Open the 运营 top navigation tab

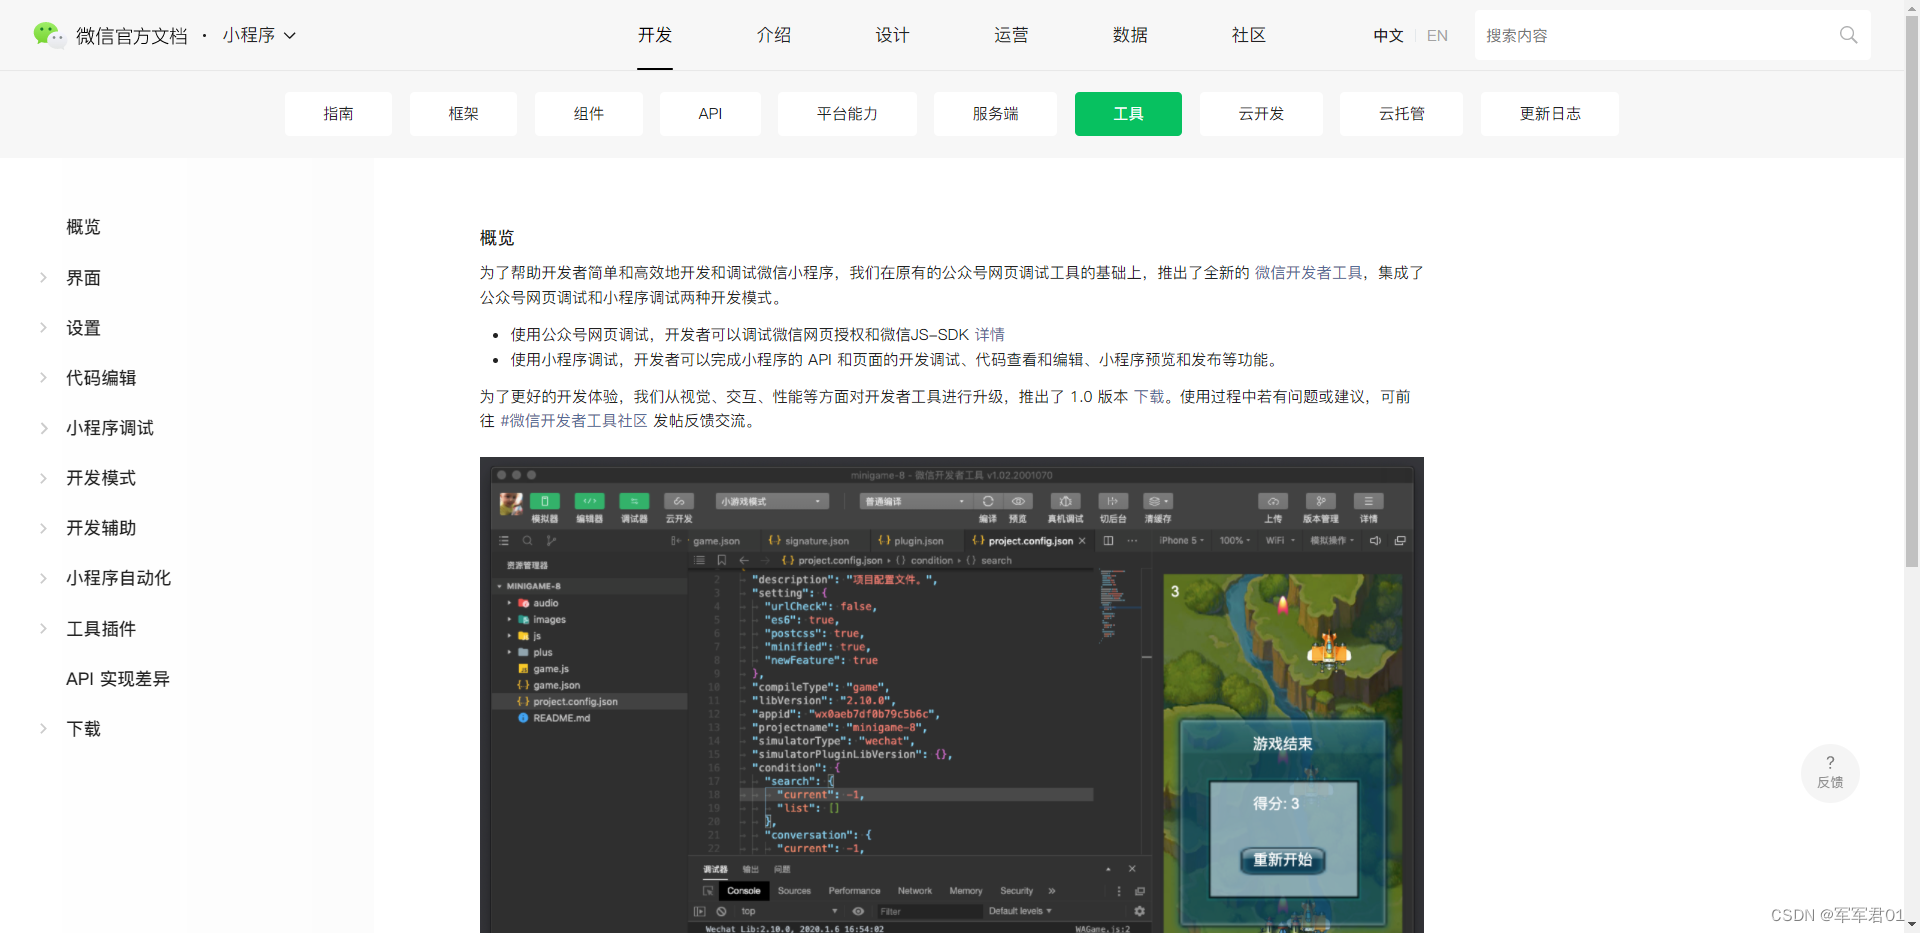1011,35
